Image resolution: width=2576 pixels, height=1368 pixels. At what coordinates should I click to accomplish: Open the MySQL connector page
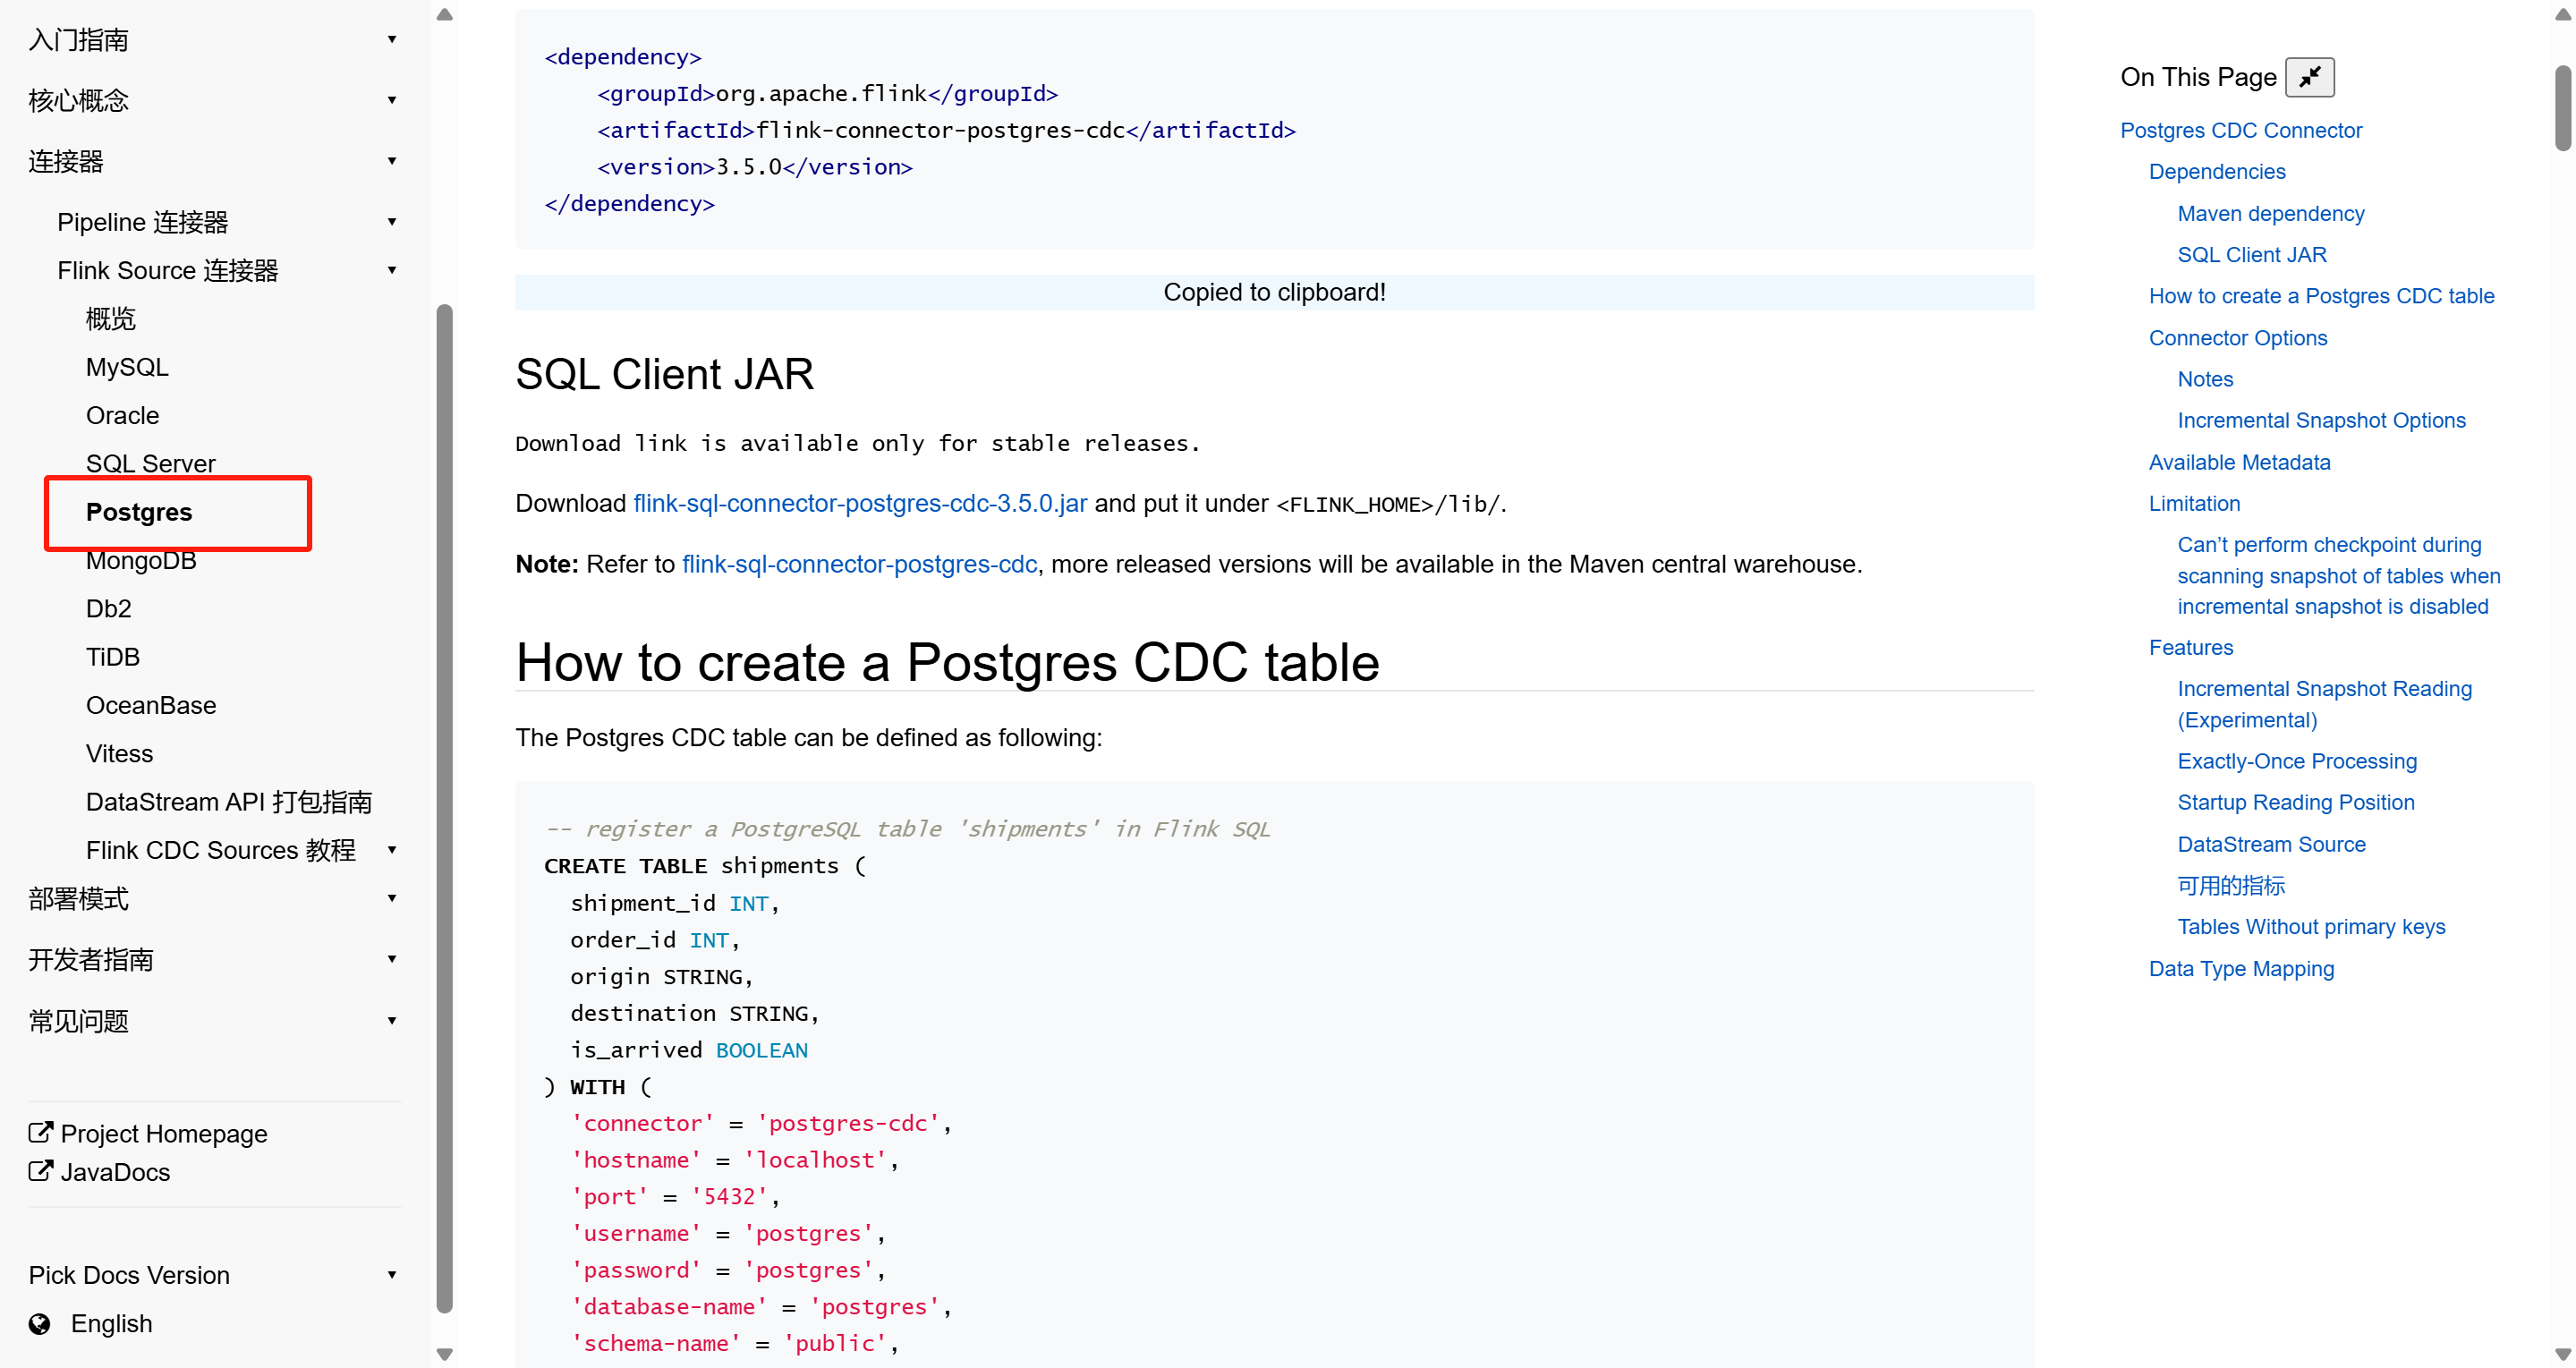(127, 367)
